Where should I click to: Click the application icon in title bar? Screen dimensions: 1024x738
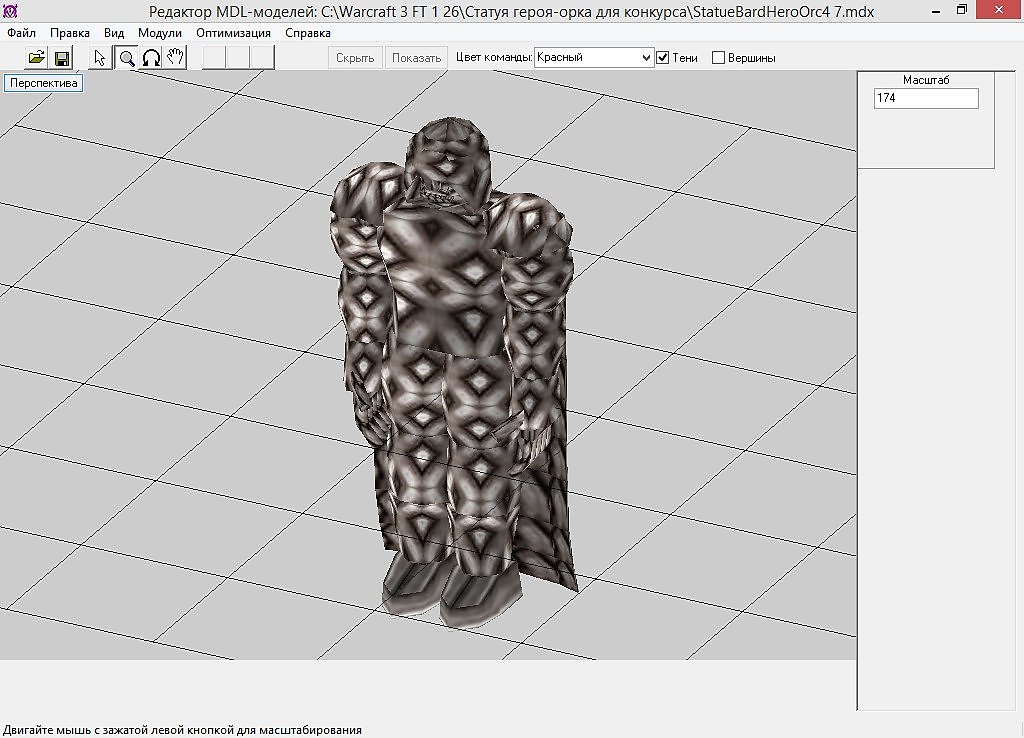pyautogui.click(x=10, y=10)
